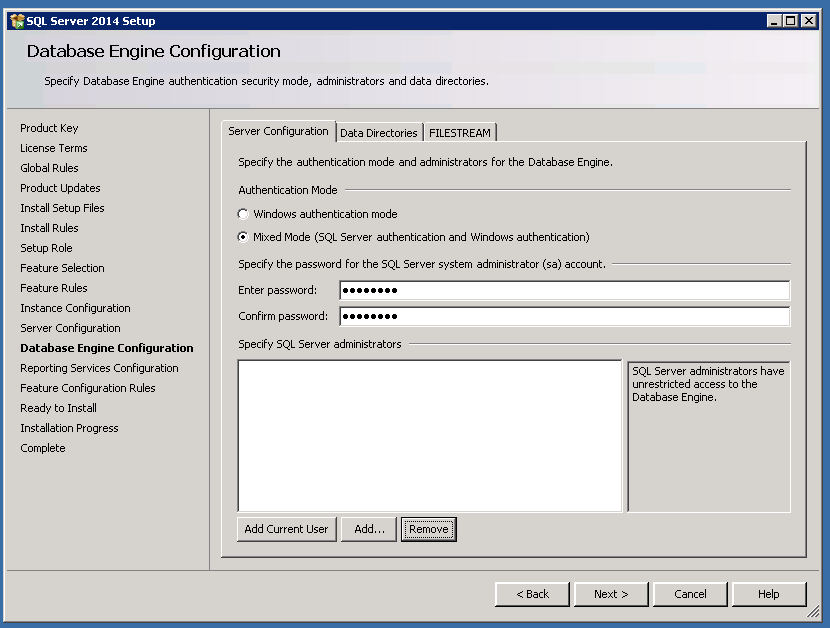Cancel the SQL Server installation
Viewport: 830px width, 628px height.
pyautogui.click(x=690, y=593)
